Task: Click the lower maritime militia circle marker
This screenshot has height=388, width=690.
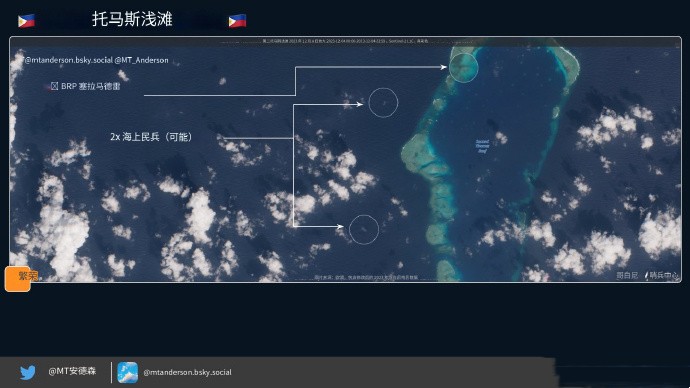Action: coord(364,229)
